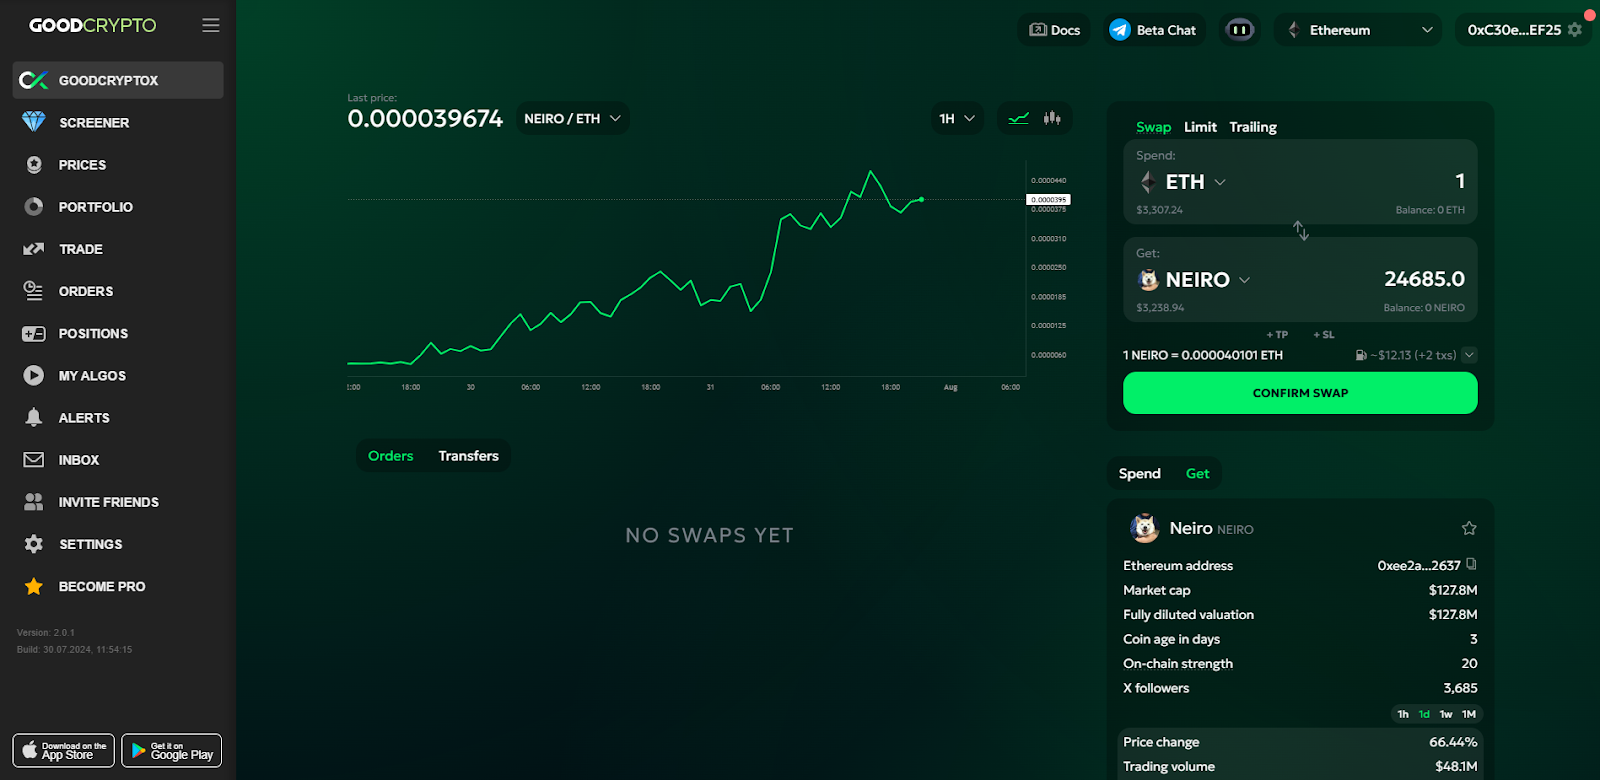Viewport: 1600px width, 780px height.
Task: Click the get amount field 24685.0
Action: click(x=1424, y=279)
